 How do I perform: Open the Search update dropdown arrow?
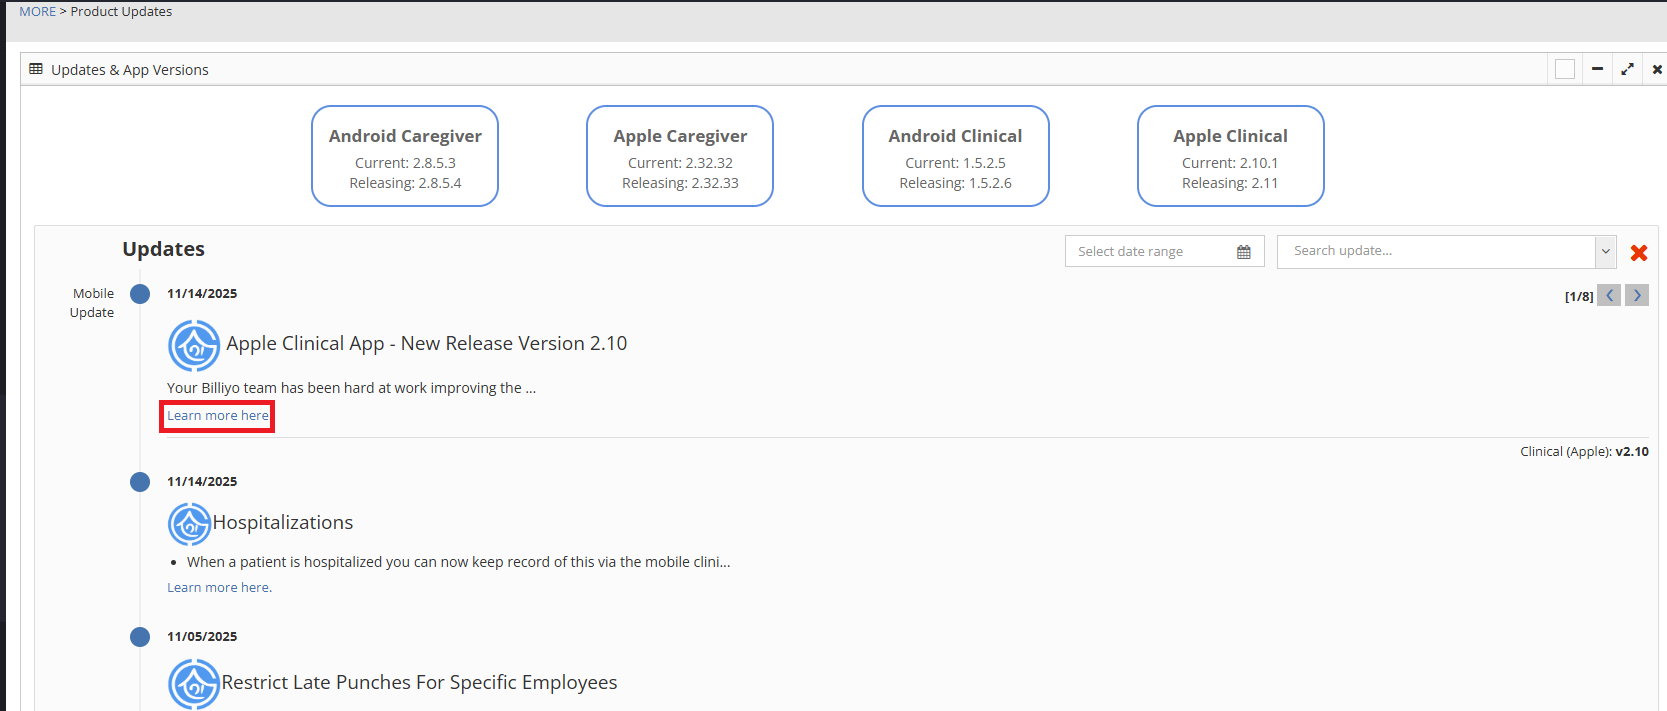[1605, 252]
